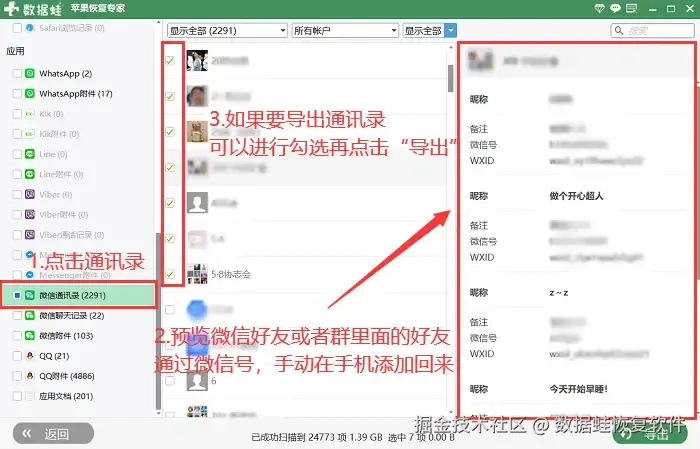Open the chat feedback bubble icon
The height and width of the screenshot is (449, 700).
[x=615, y=8]
